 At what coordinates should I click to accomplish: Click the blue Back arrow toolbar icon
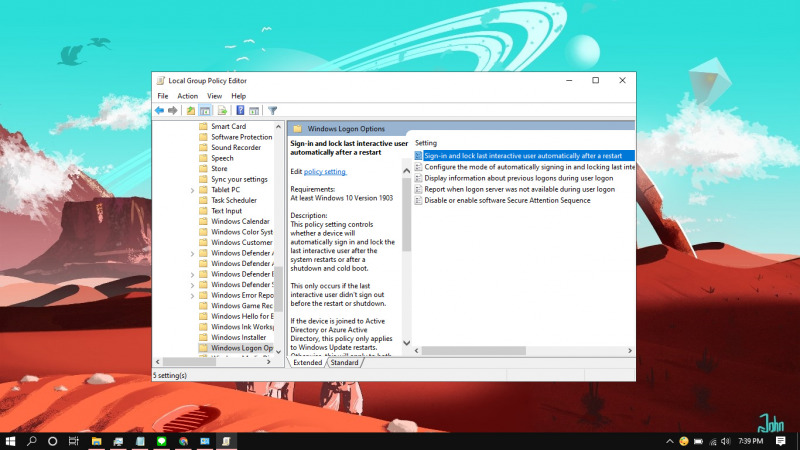point(160,110)
